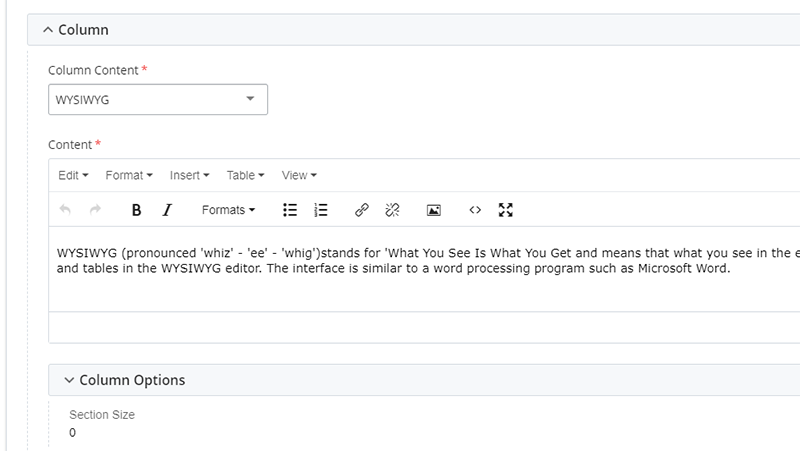This screenshot has width=800, height=451.
Task: Open the Formats dropdown
Action: (x=228, y=210)
